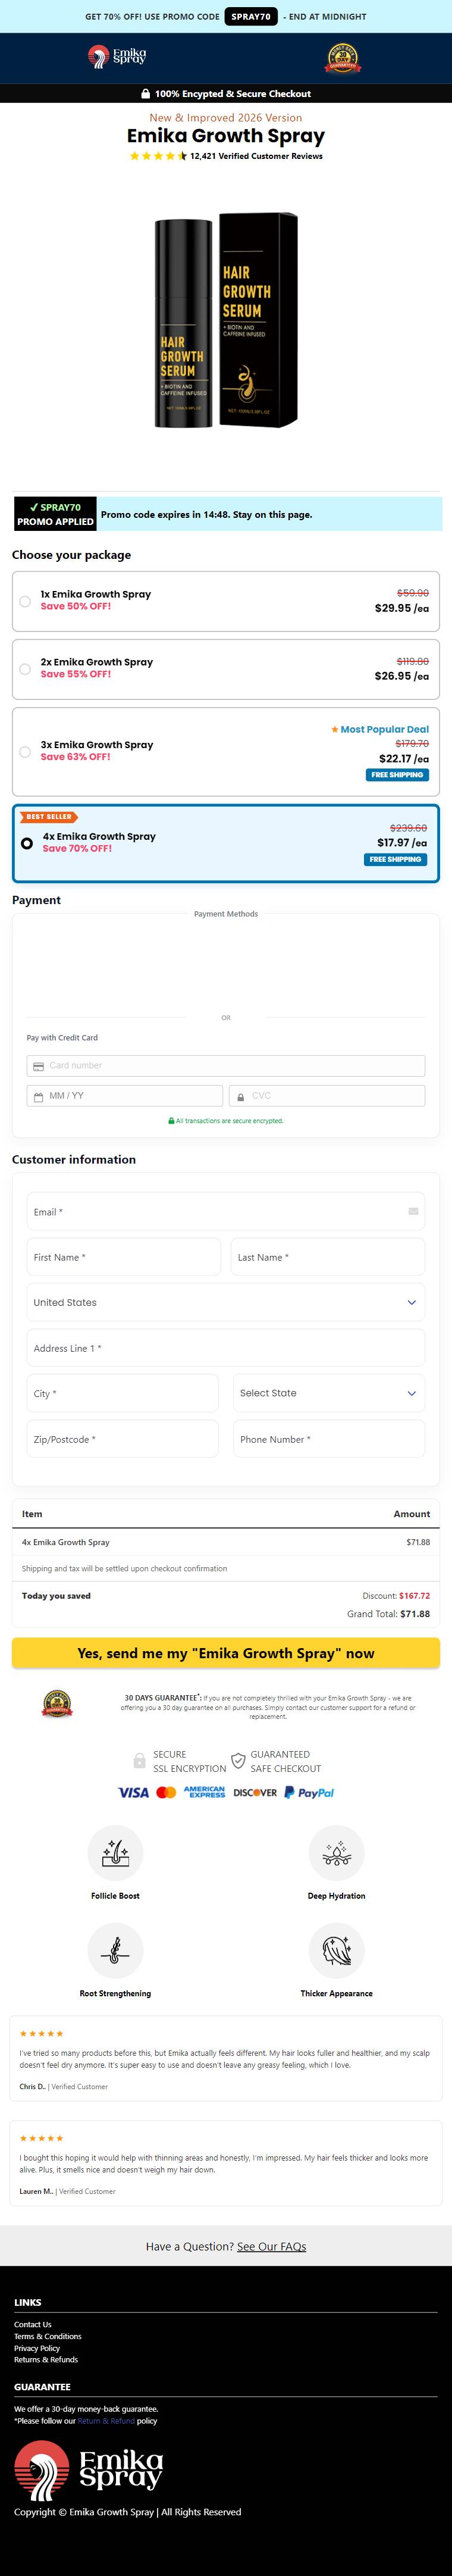Click the PayPal payment logo
452x2576 pixels.
(309, 1793)
